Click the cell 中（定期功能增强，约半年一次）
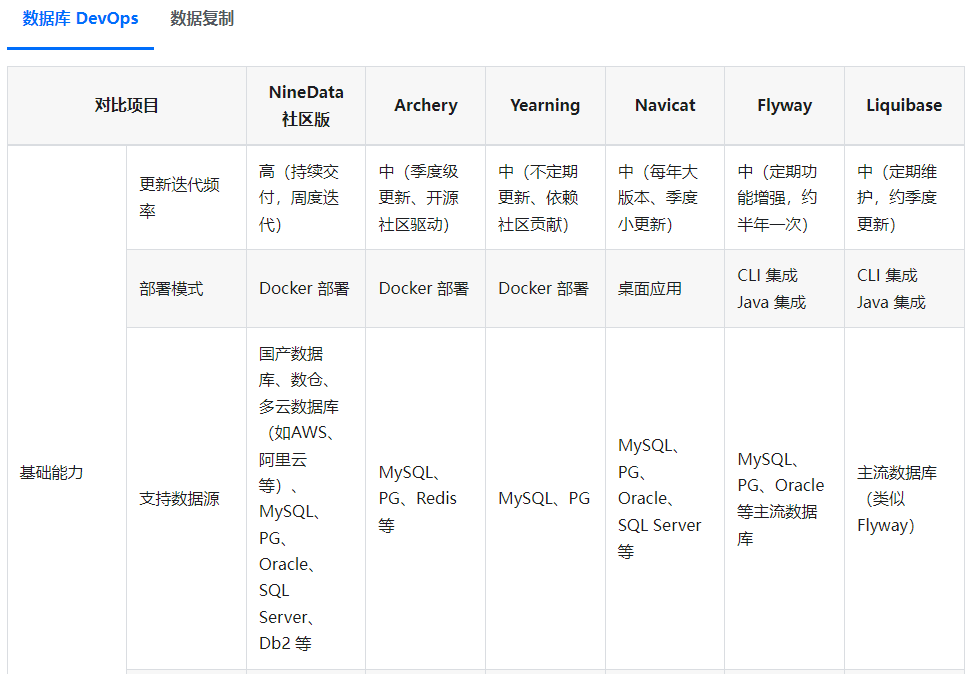 point(785,198)
